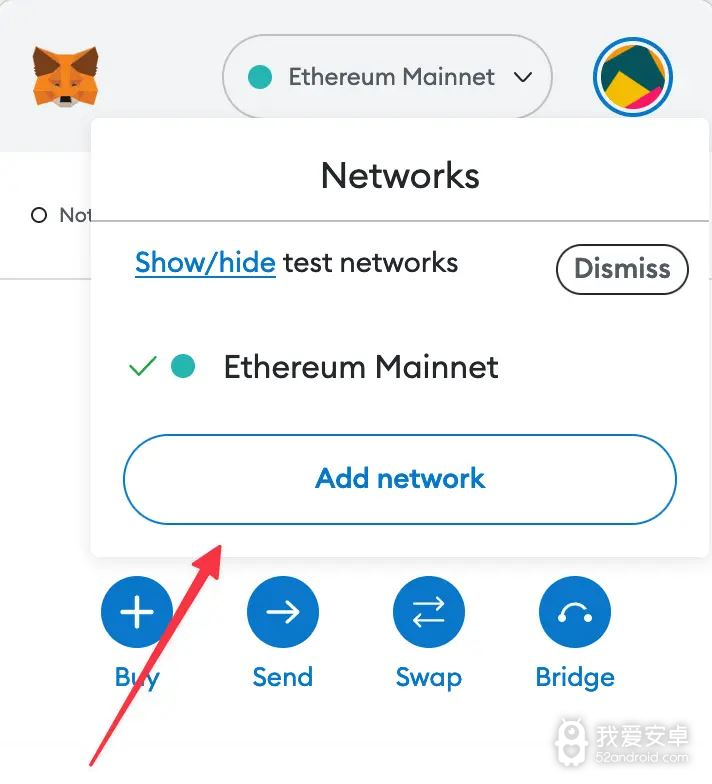Image resolution: width=712 pixels, height=784 pixels.
Task: Click the Bridge arc icon
Action: pos(574,612)
